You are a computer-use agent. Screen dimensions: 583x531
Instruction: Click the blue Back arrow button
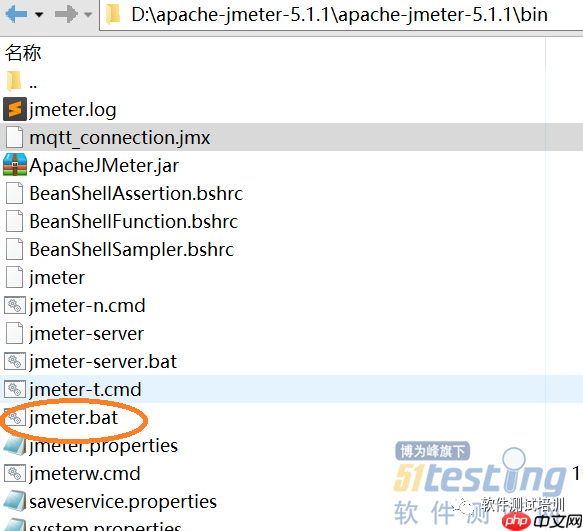[16, 15]
